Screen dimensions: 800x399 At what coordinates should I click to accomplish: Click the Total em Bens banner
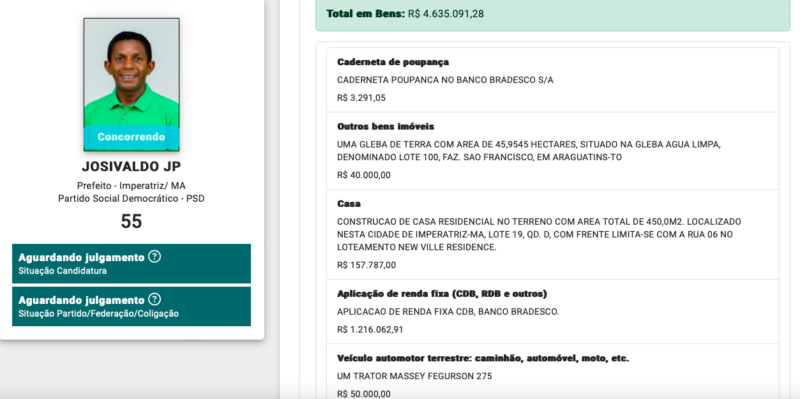click(553, 14)
